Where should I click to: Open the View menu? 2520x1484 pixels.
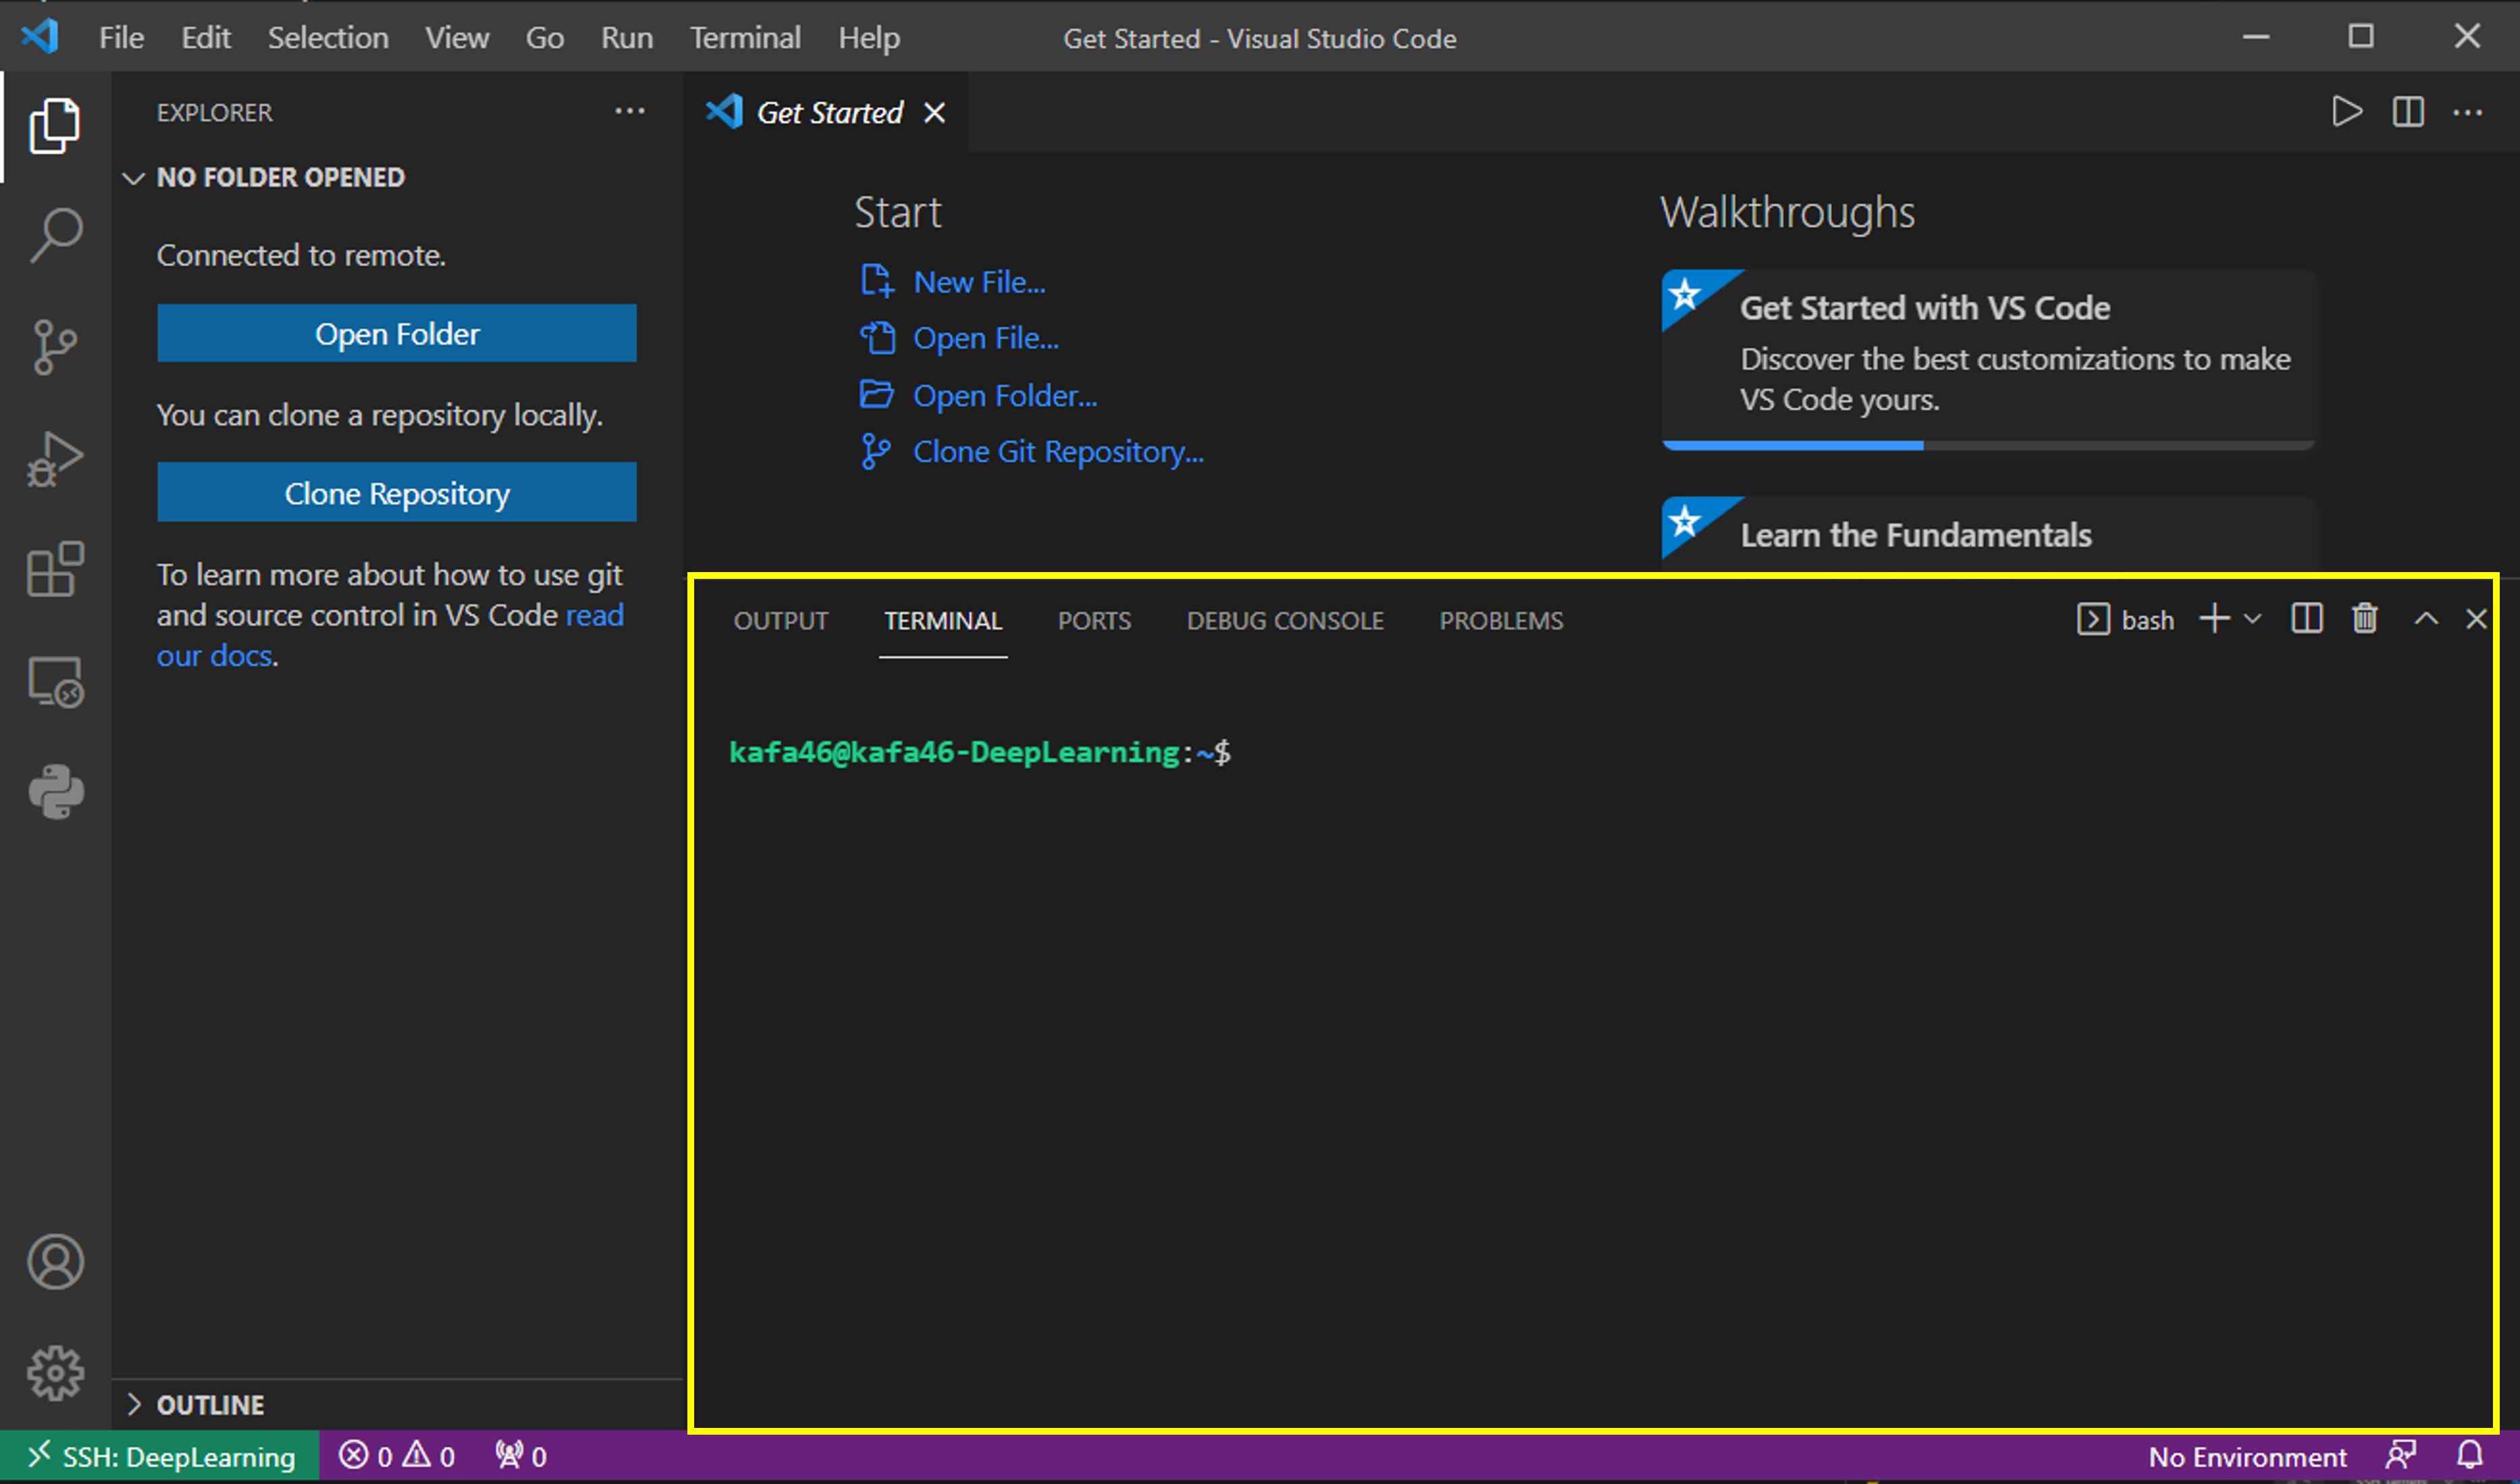[x=457, y=38]
